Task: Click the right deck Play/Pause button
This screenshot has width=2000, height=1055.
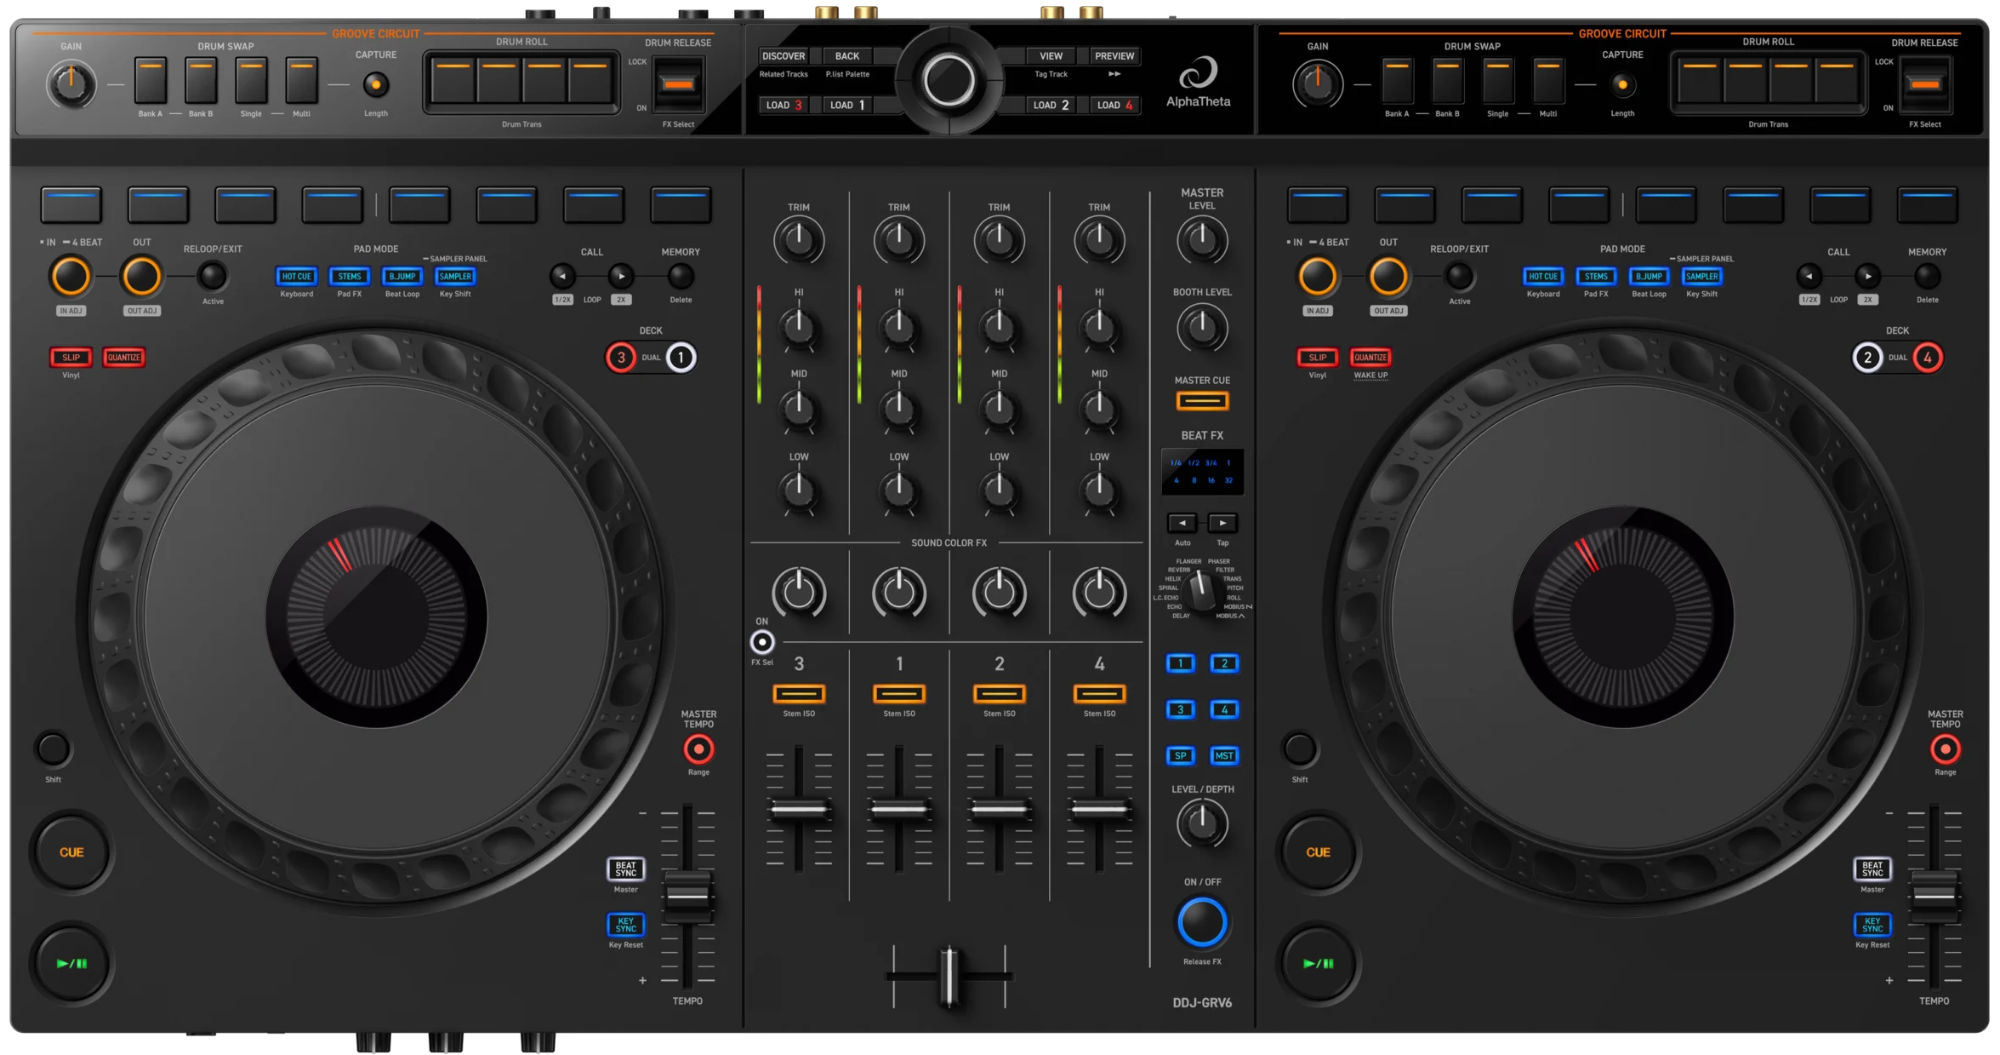Action: pyautogui.click(x=1318, y=963)
